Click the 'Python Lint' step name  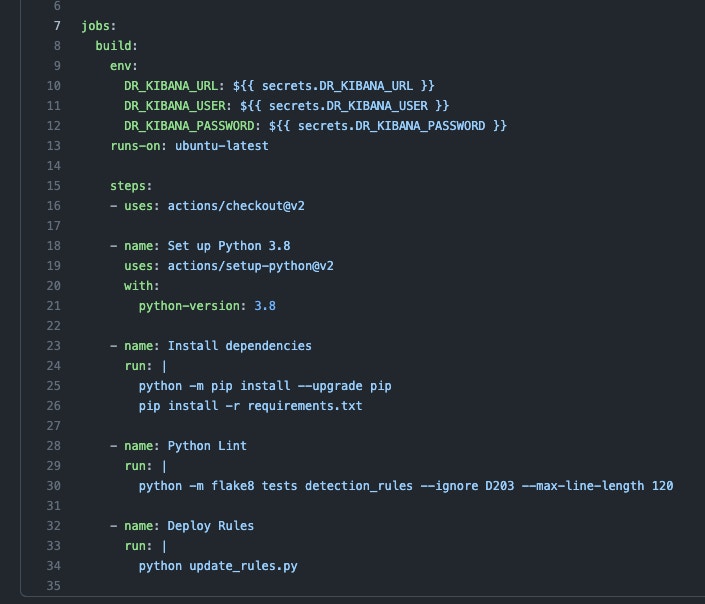click(207, 446)
